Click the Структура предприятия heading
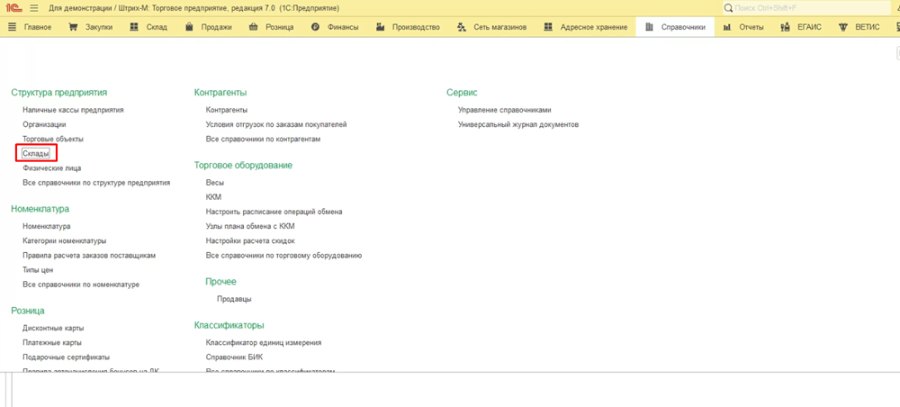Viewport: 900px width, 407px height. tap(59, 92)
